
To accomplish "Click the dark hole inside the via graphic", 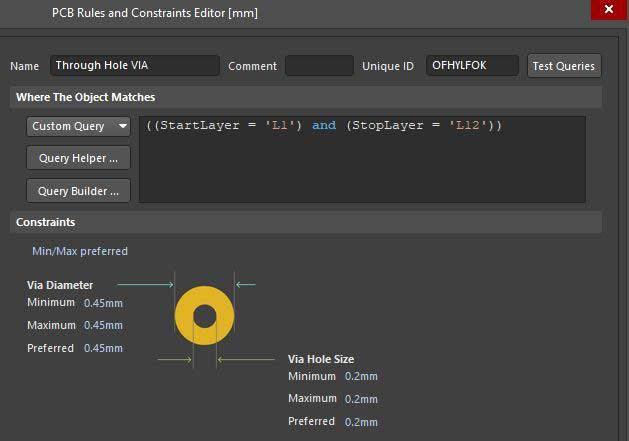I will [204, 316].
